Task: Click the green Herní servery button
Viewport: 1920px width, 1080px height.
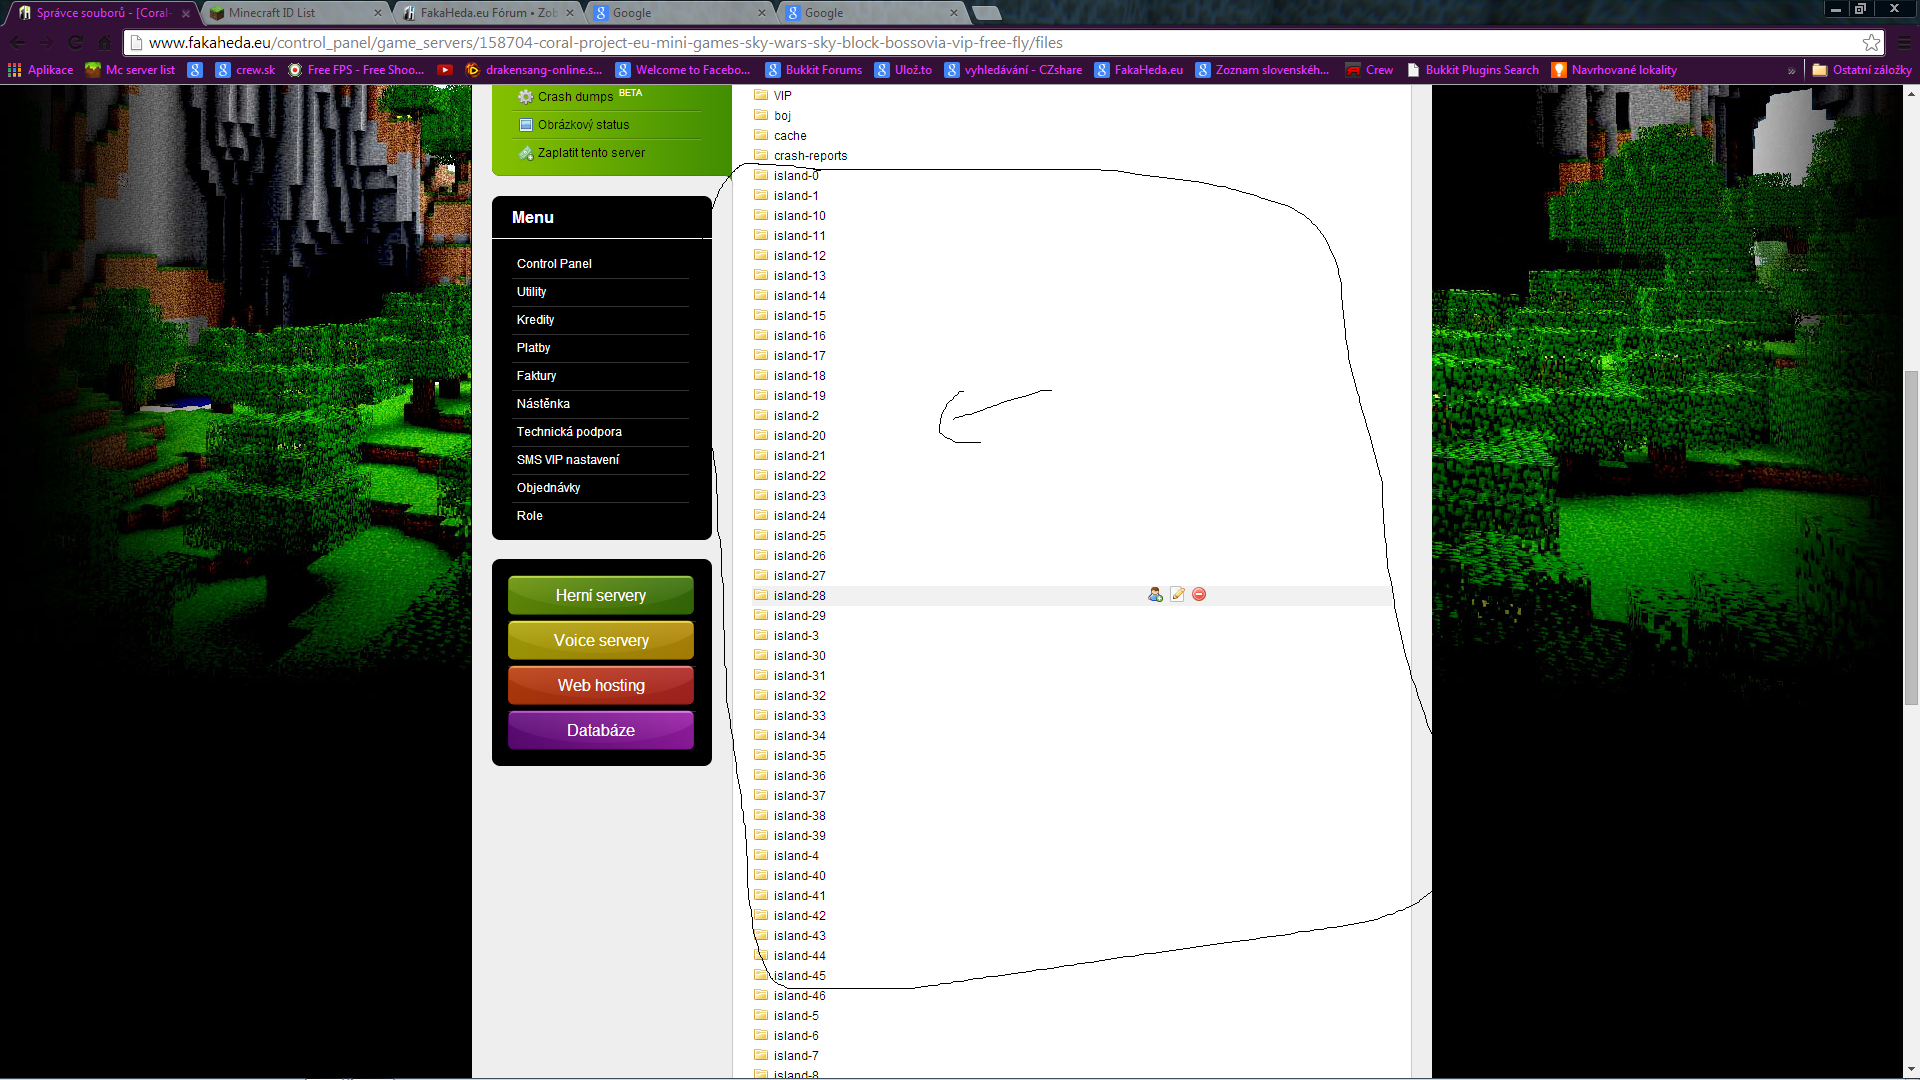Action: pyautogui.click(x=600, y=596)
